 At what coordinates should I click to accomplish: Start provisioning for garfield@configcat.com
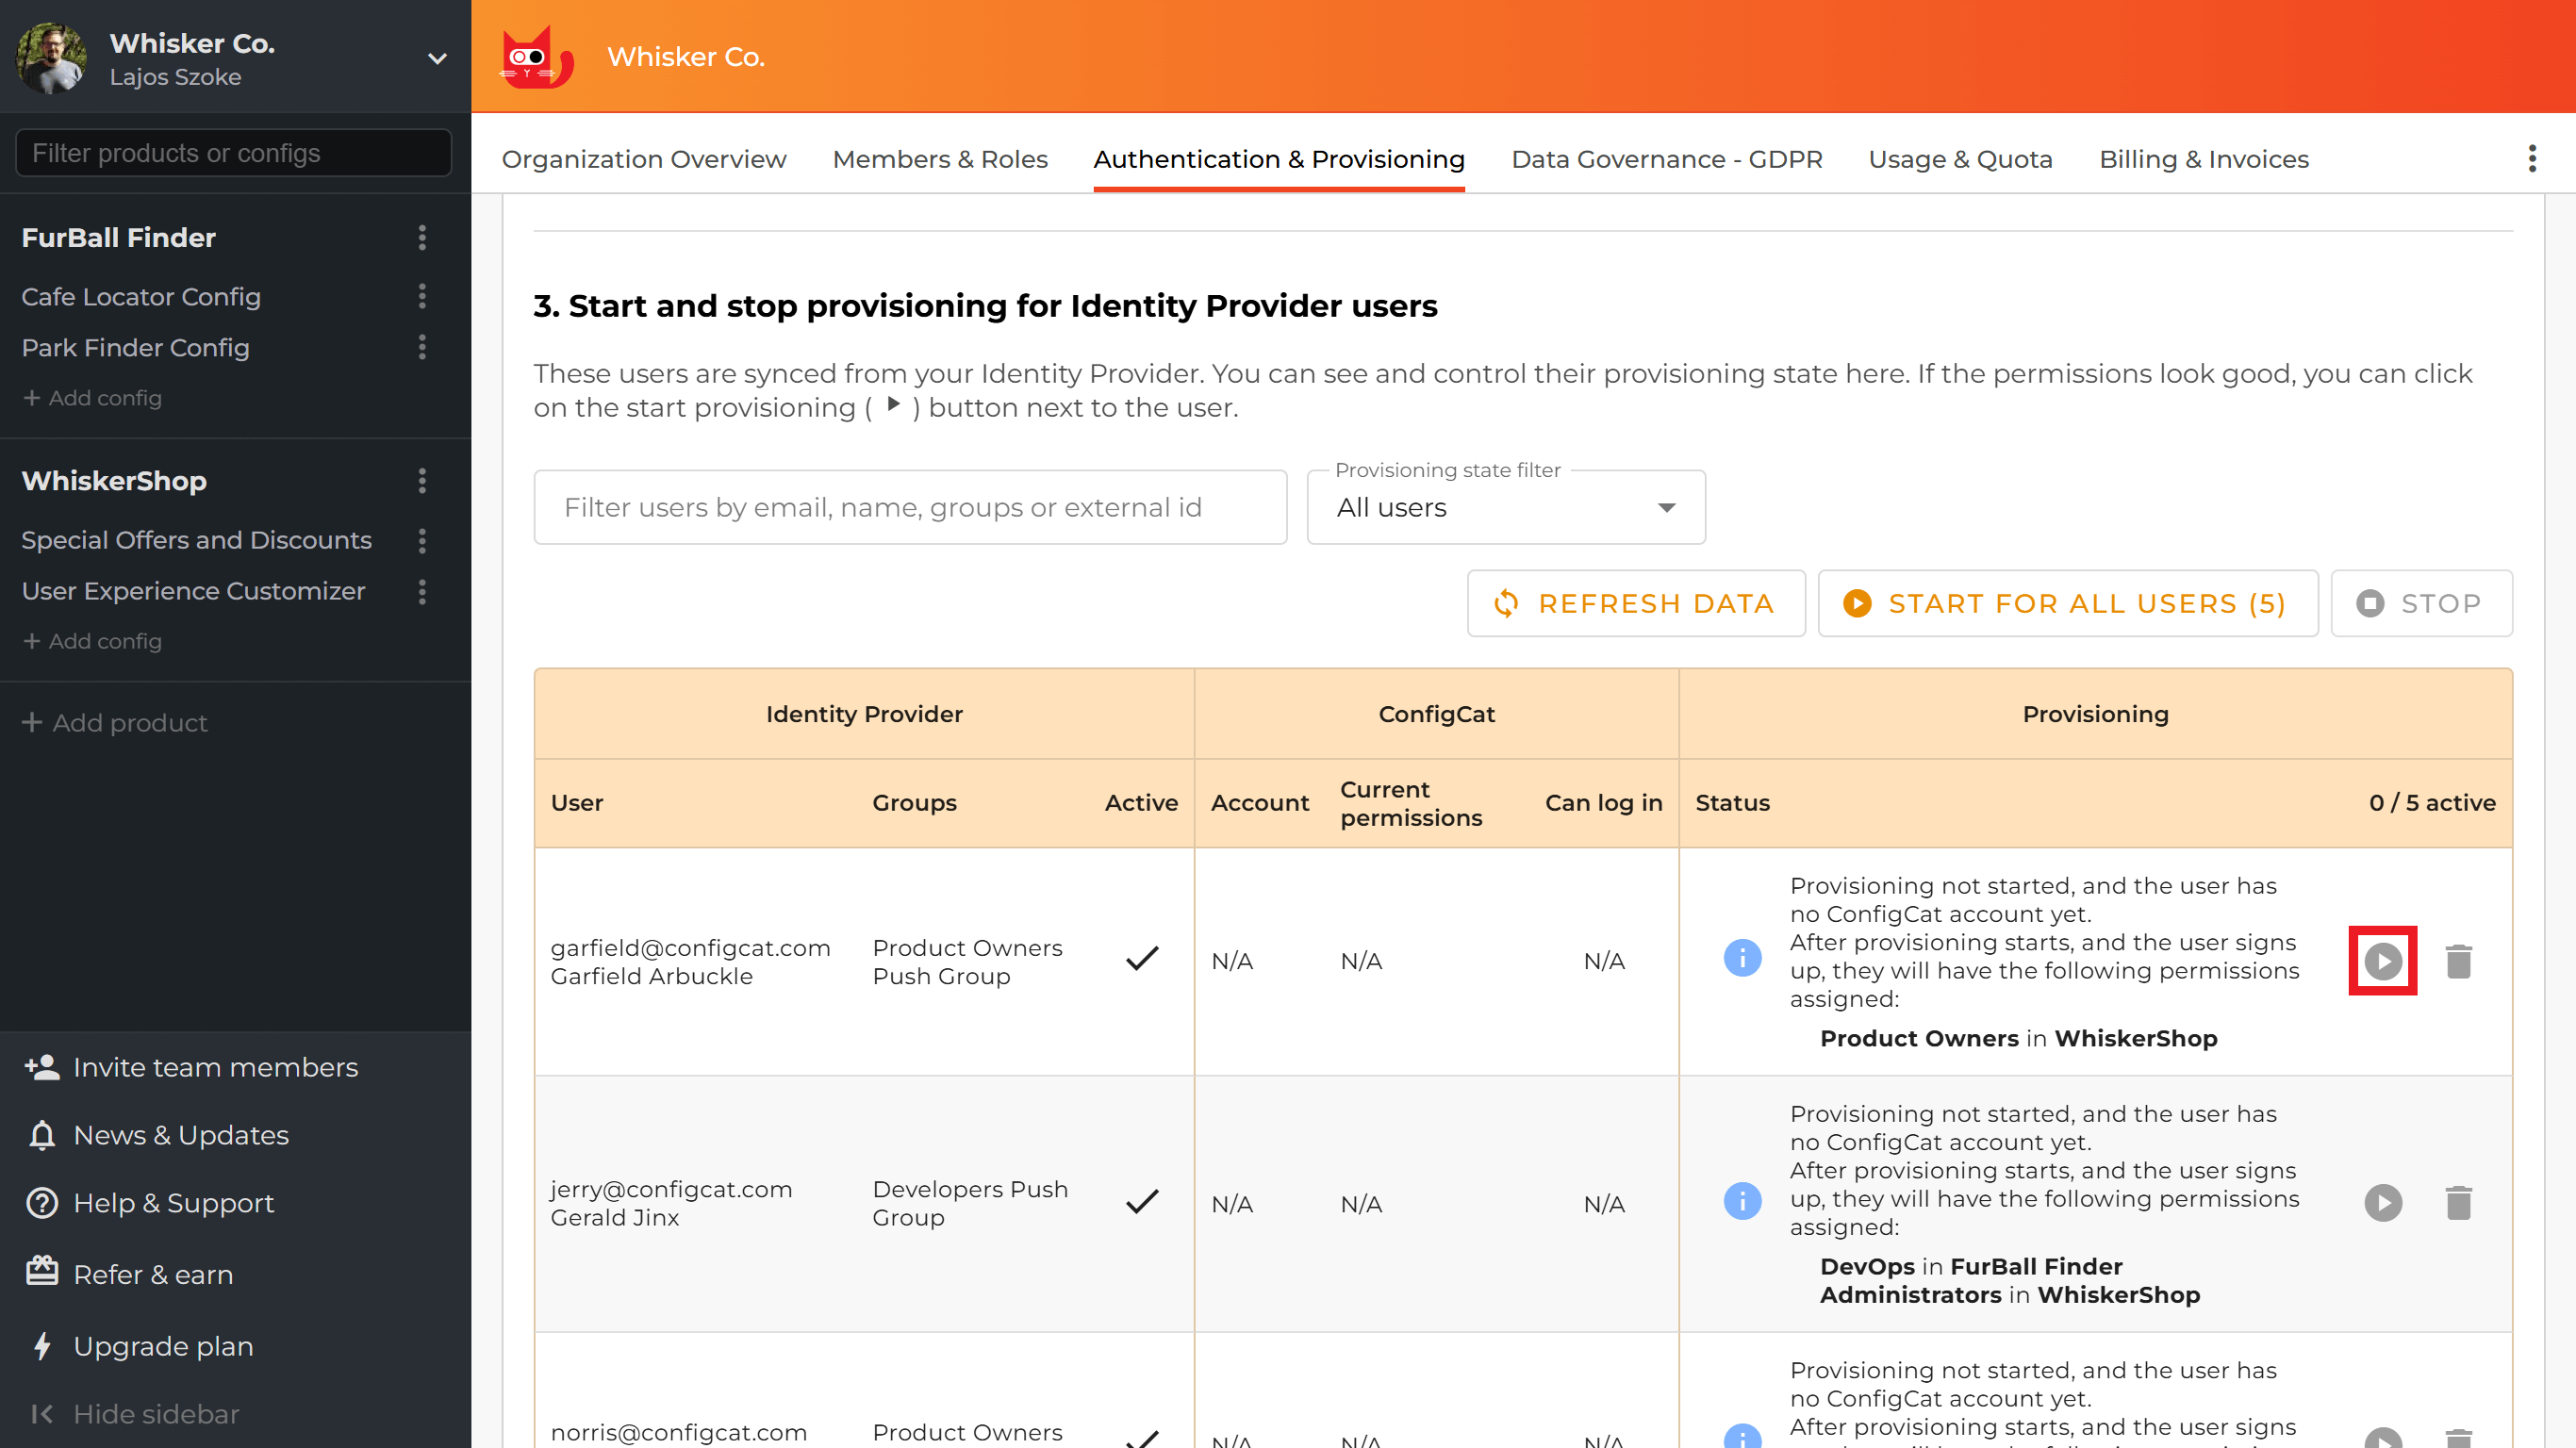tap(2383, 960)
